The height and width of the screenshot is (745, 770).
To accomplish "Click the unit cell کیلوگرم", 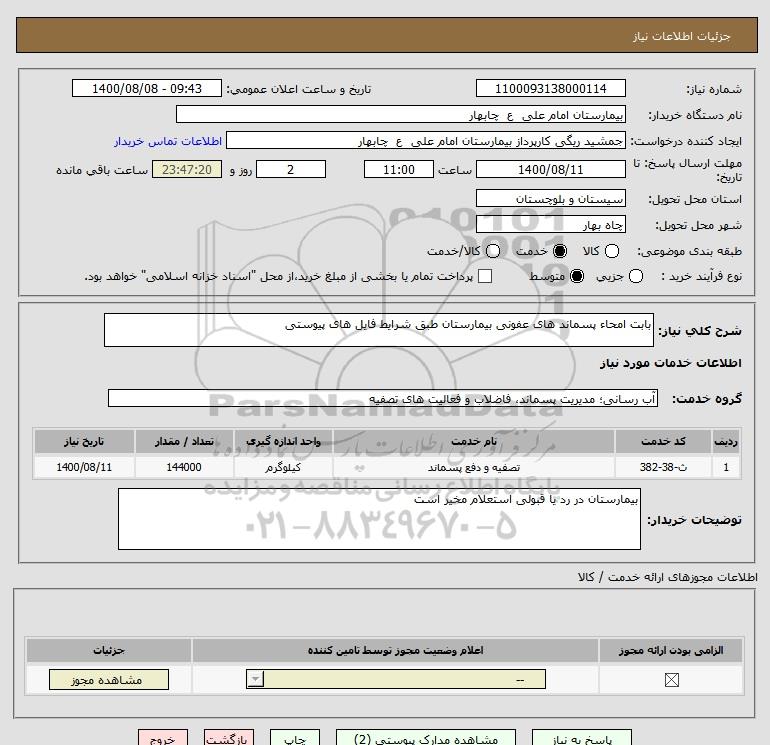I will [283, 467].
